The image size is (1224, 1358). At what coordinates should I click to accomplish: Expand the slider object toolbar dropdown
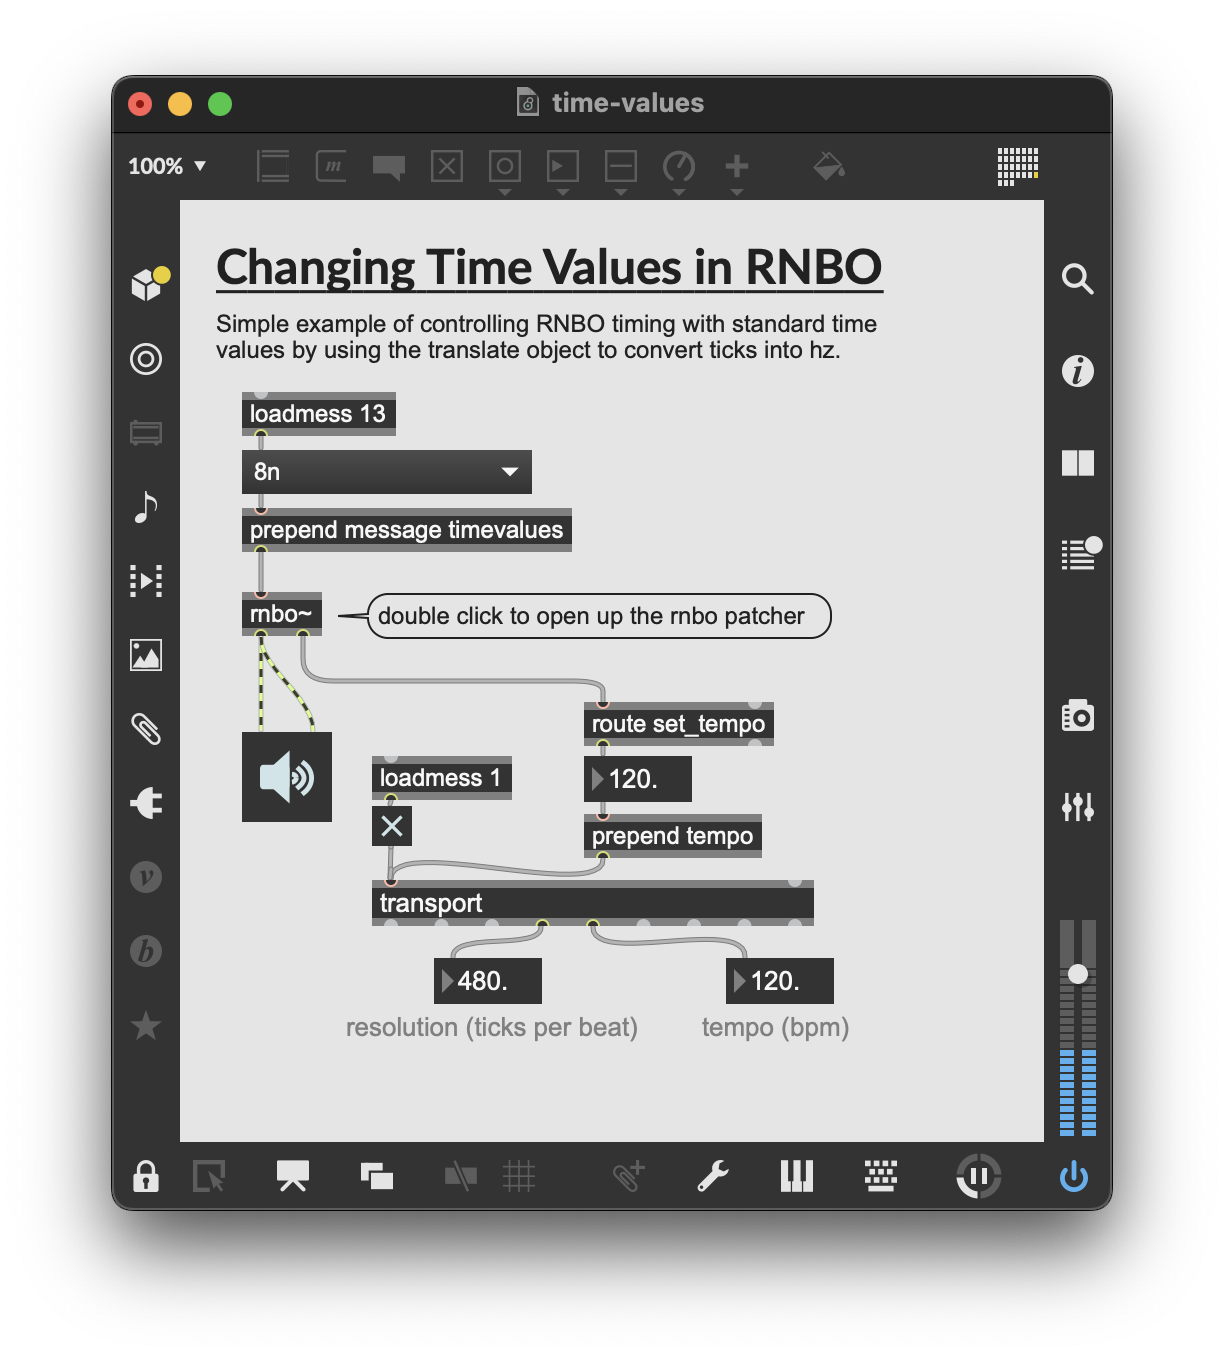(x=621, y=192)
